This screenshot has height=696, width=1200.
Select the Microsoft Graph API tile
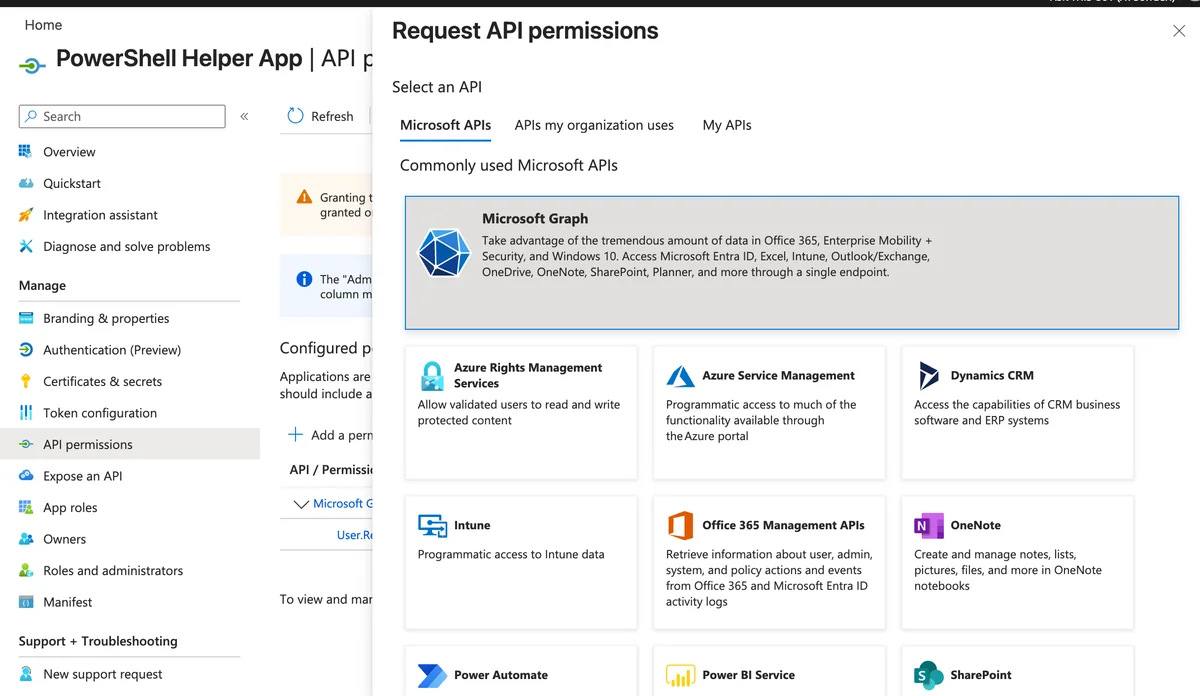coord(791,262)
